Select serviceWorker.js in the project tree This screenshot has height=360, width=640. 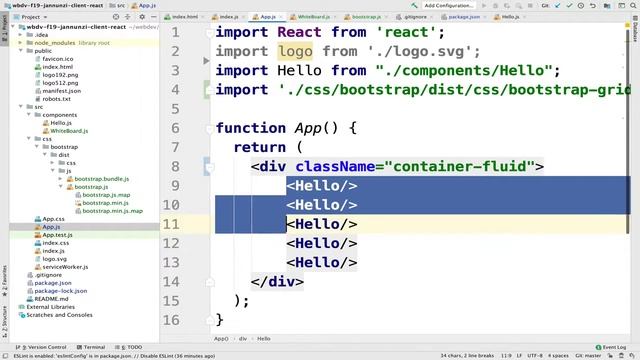tap(65, 267)
